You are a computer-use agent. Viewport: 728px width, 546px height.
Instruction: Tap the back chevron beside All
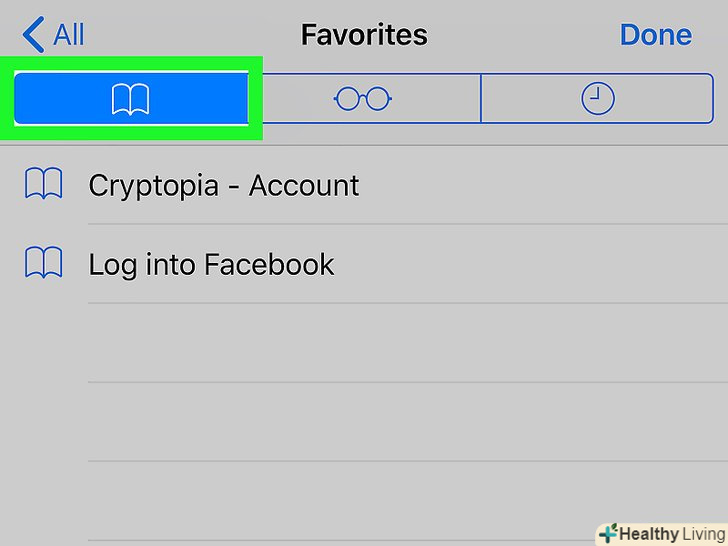pos(33,35)
